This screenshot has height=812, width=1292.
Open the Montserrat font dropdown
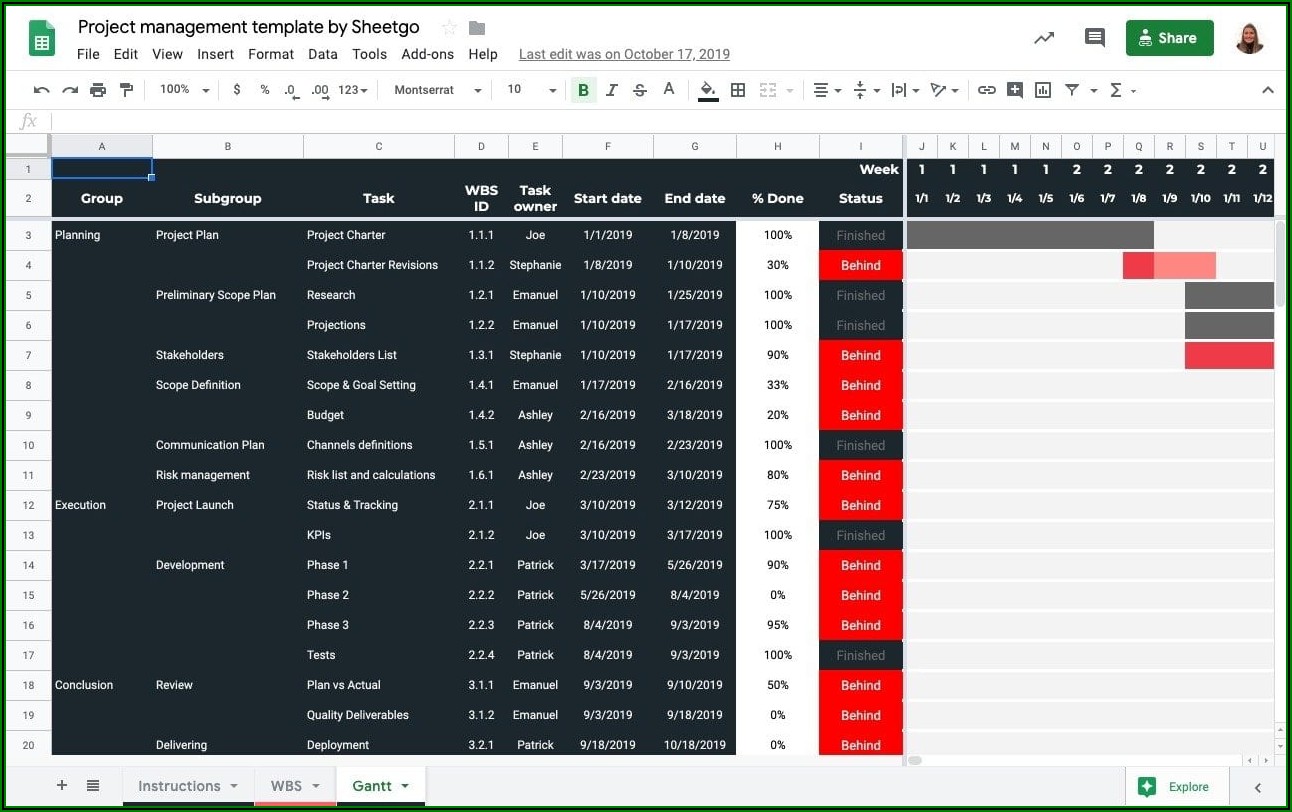(x=437, y=90)
